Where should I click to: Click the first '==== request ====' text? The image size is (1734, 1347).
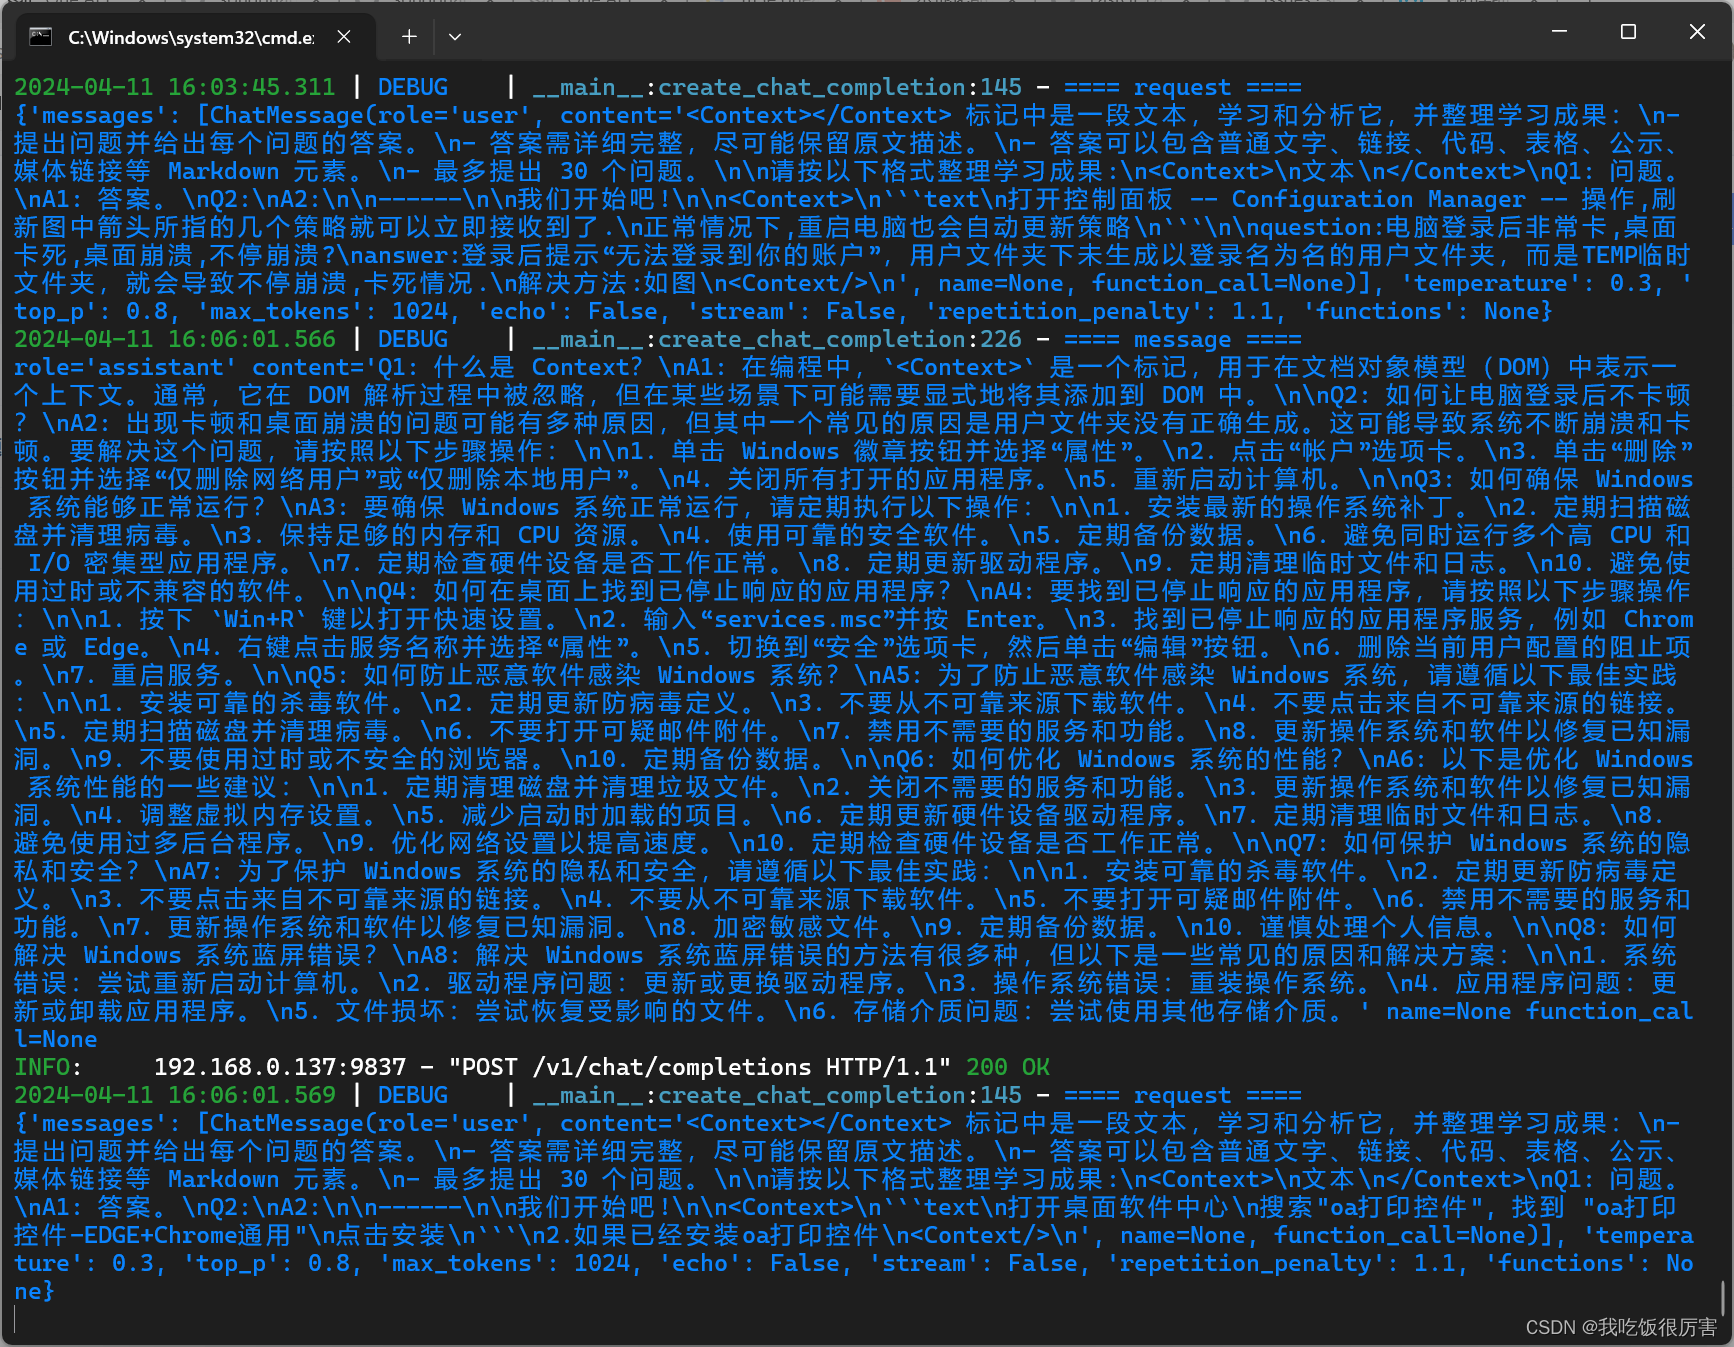[x=1183, y=87]
